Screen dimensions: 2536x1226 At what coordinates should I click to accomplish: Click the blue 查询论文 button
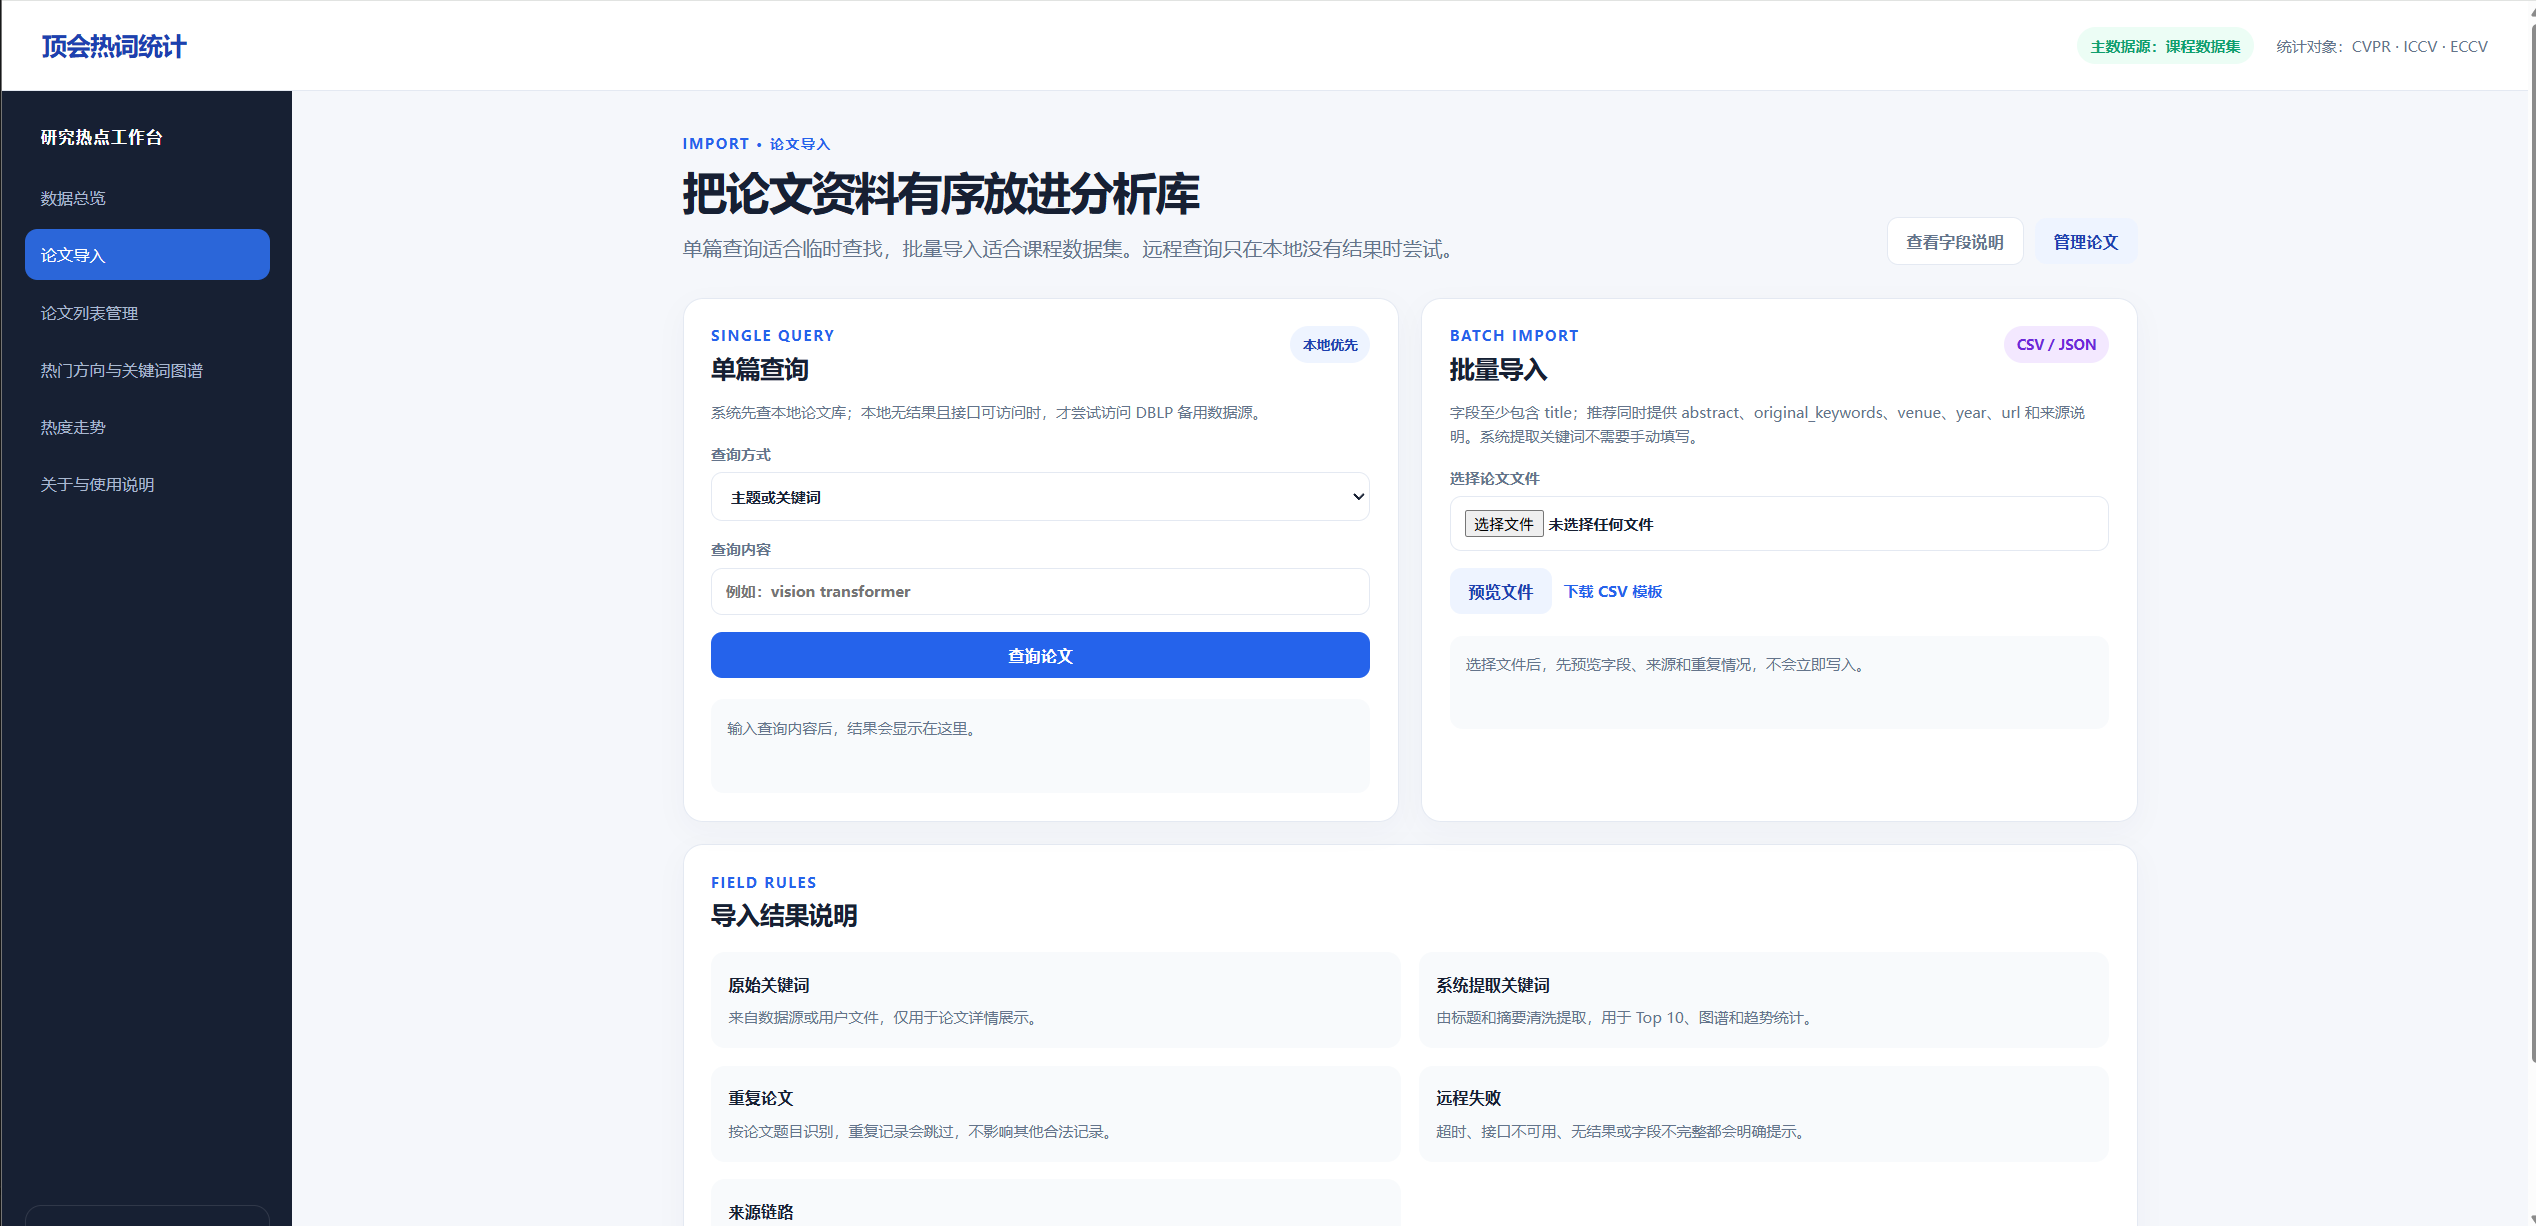point(1040,656)
